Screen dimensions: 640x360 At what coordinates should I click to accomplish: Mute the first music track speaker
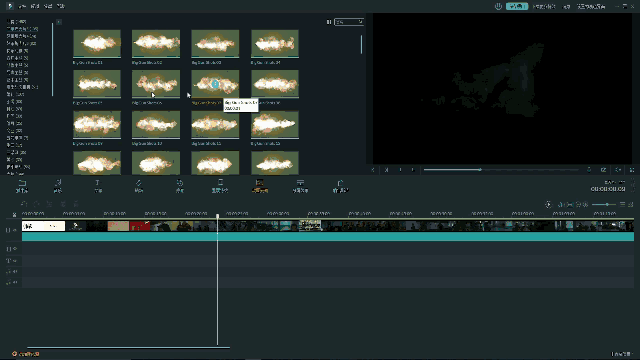click(15, 271)
